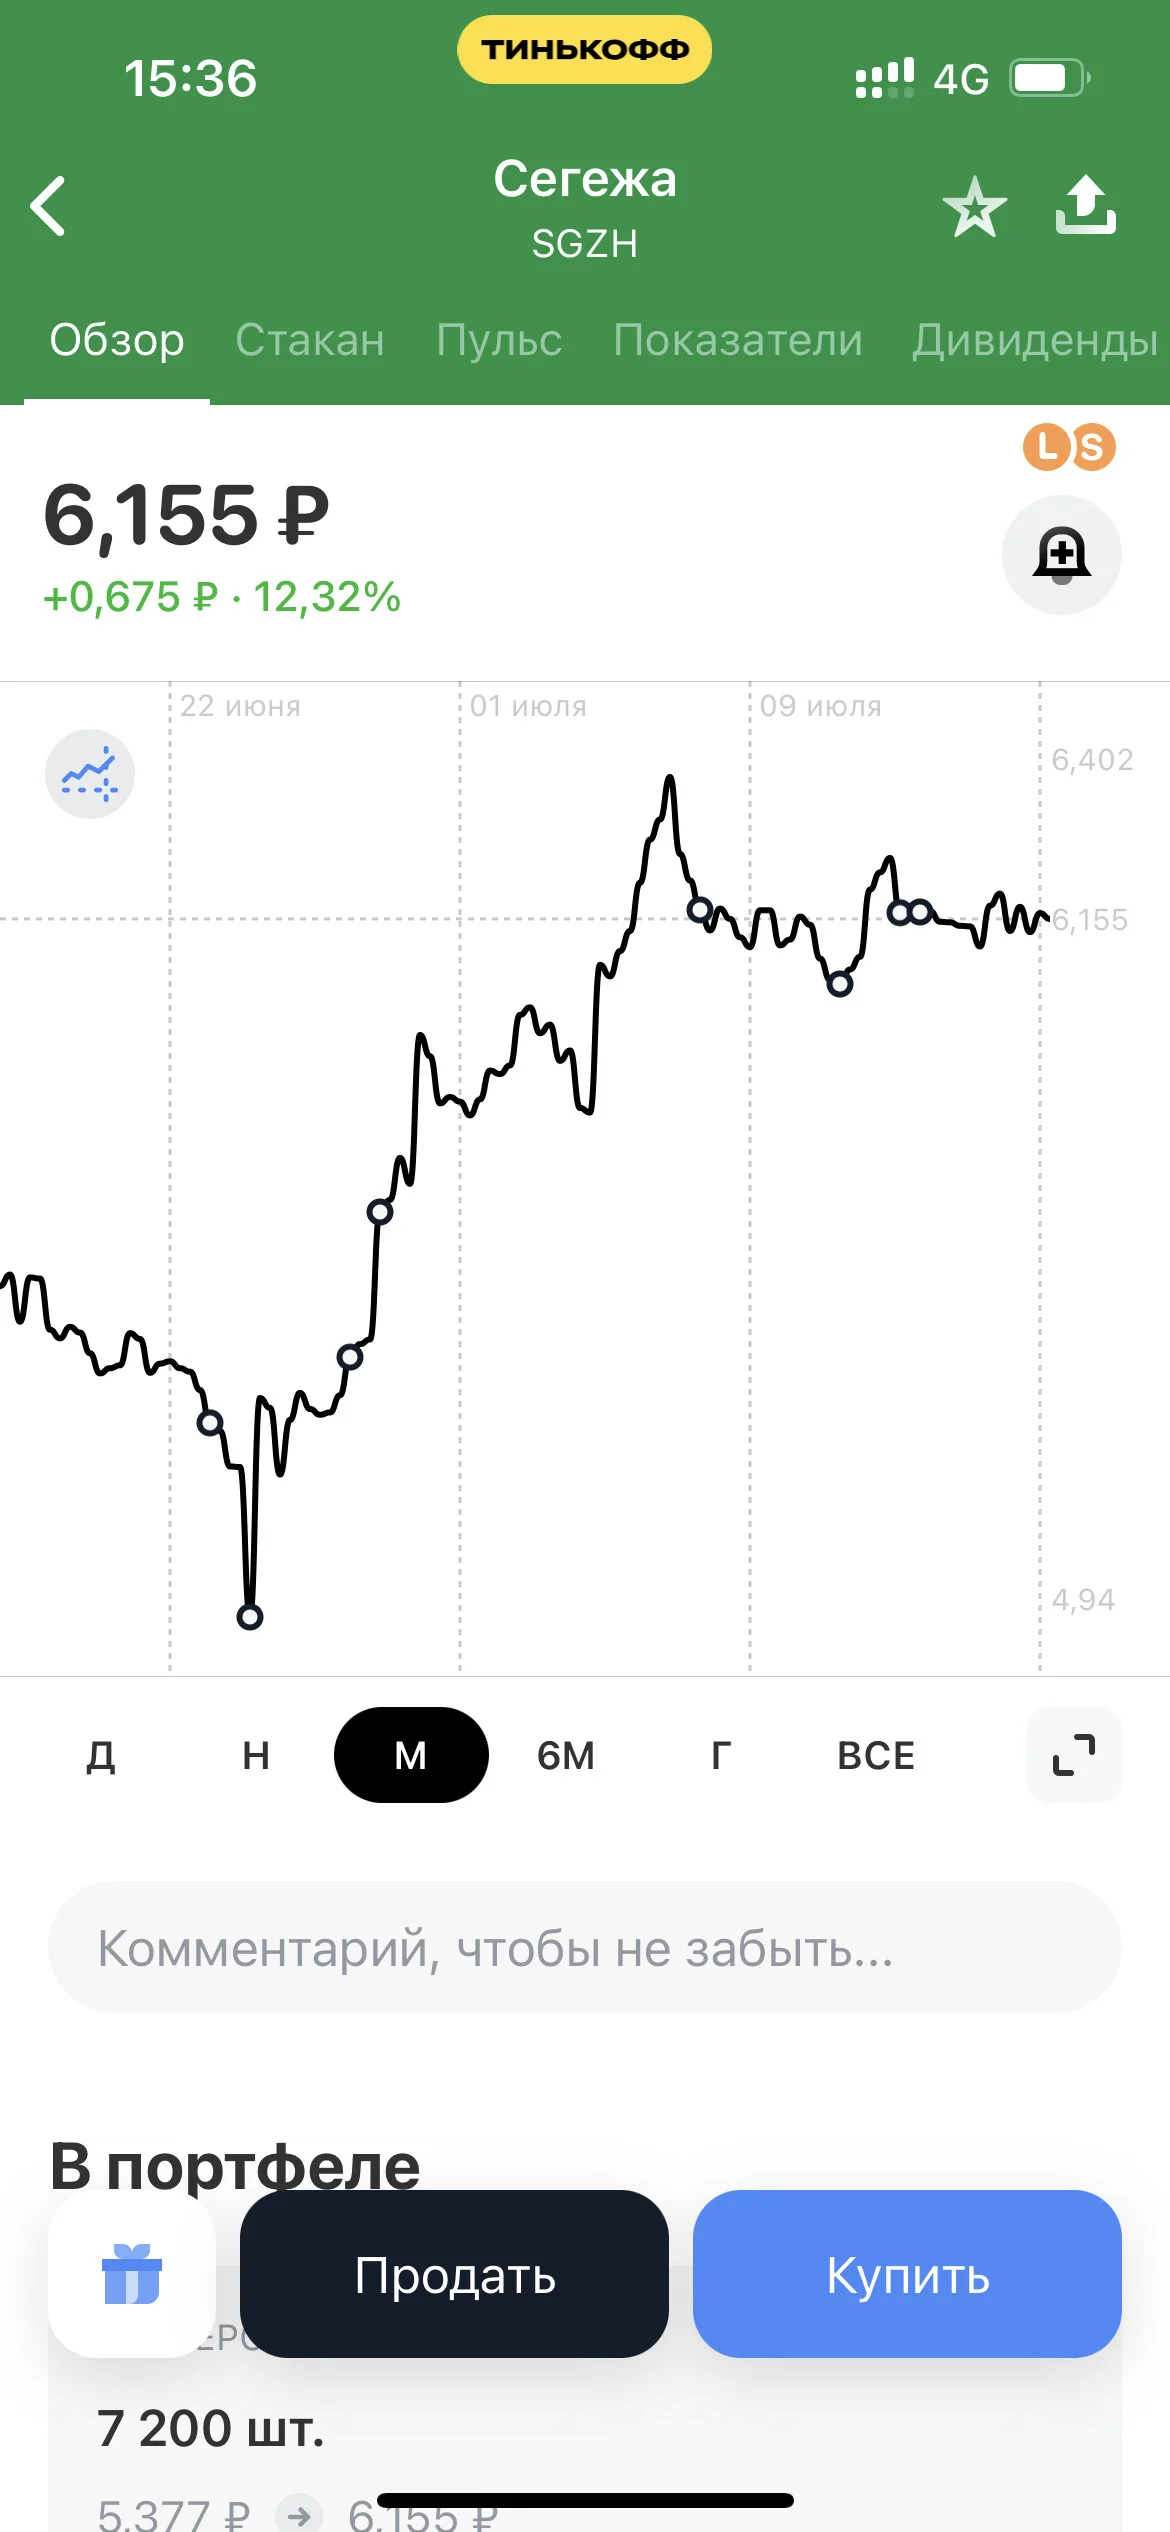1170x2532 pixels.
Task: Tap the orange S badge
Action: pyautogui.click(x=1093, y=447)
